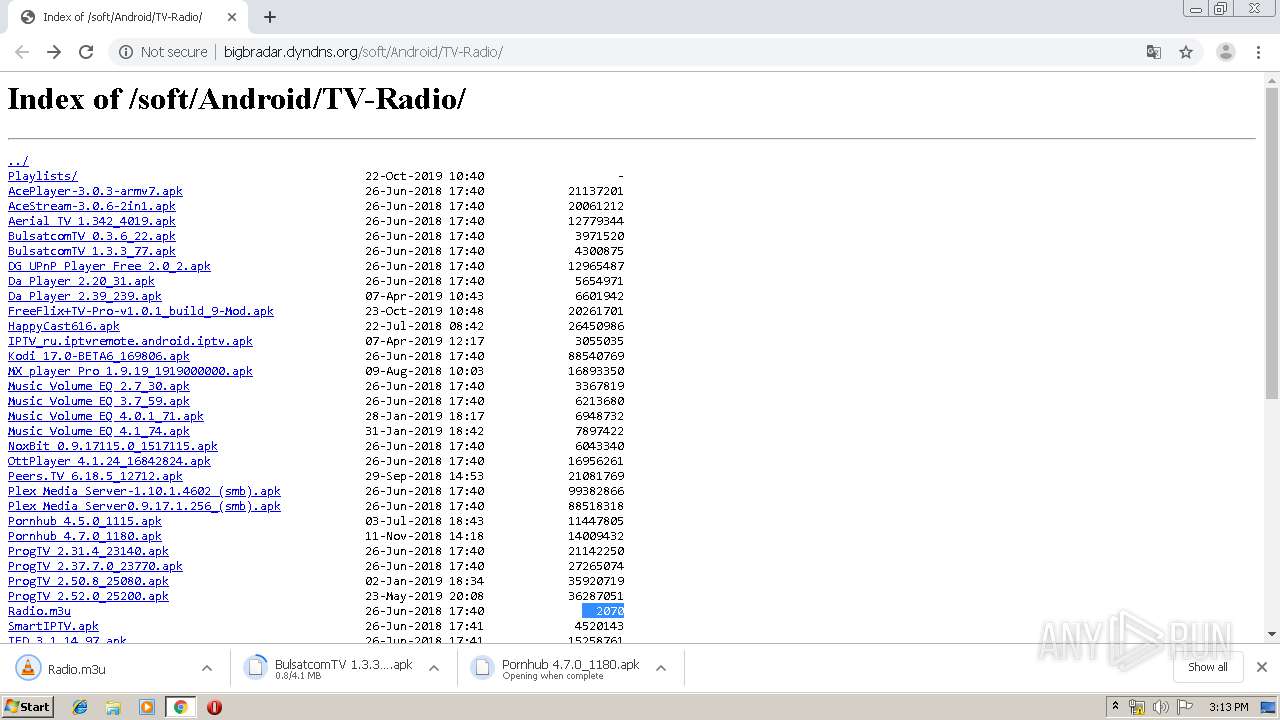Viewport: 1280px width, 720px height.
Task: Click the browser forward arrow
Action: 54,52
